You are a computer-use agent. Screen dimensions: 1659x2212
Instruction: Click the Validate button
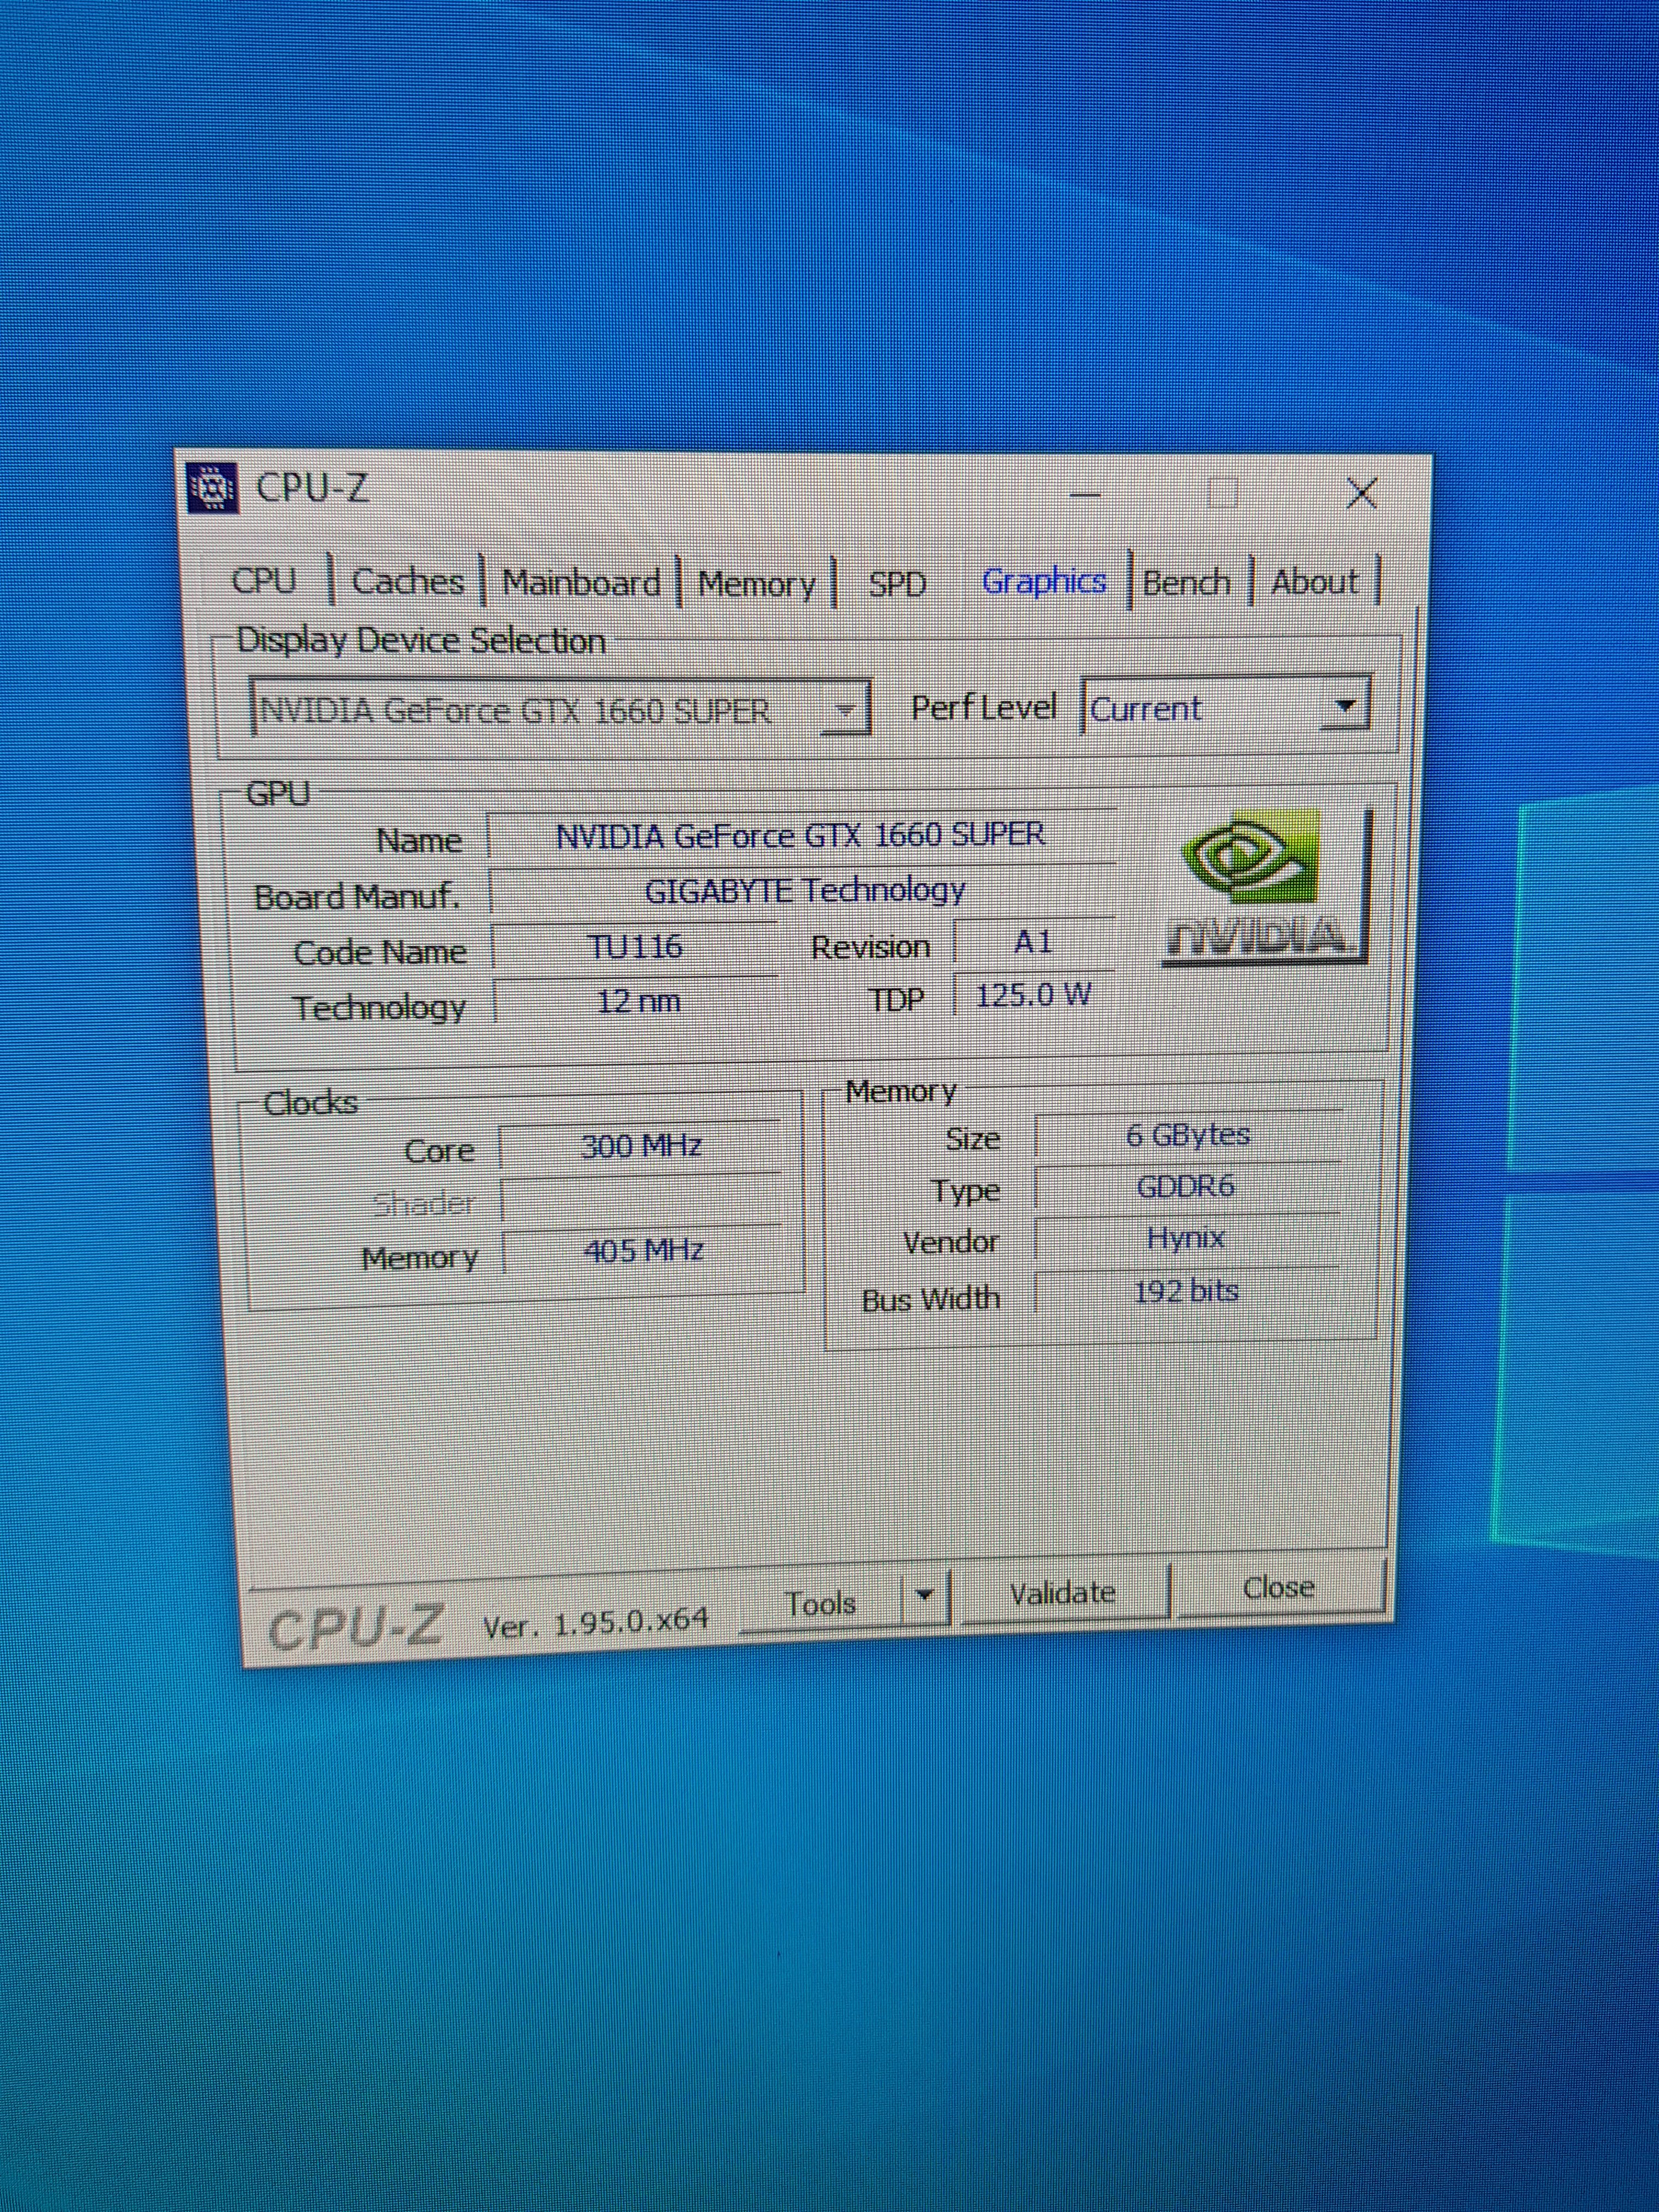click(1062, 1593)
